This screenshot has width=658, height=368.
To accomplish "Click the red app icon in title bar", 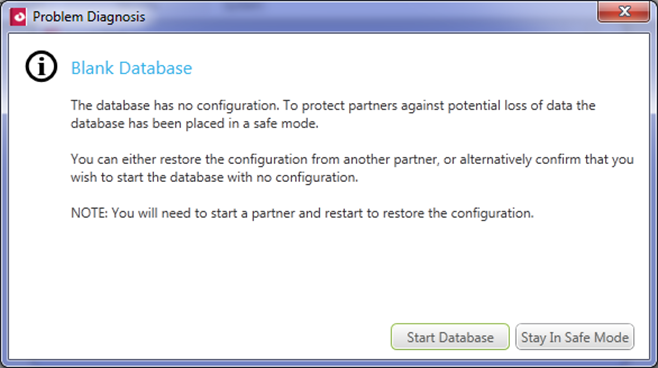I will click(x=18, y=17).
